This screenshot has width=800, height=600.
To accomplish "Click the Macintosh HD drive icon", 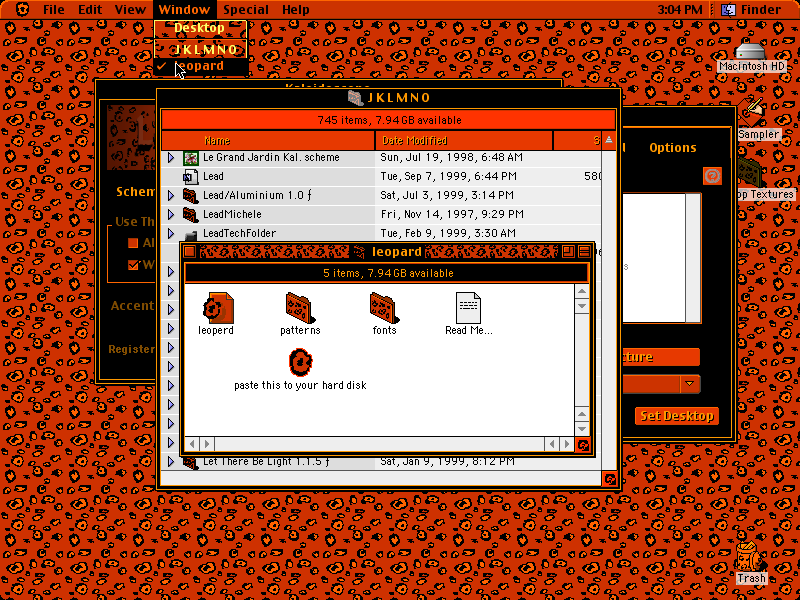I will [751, 52].
